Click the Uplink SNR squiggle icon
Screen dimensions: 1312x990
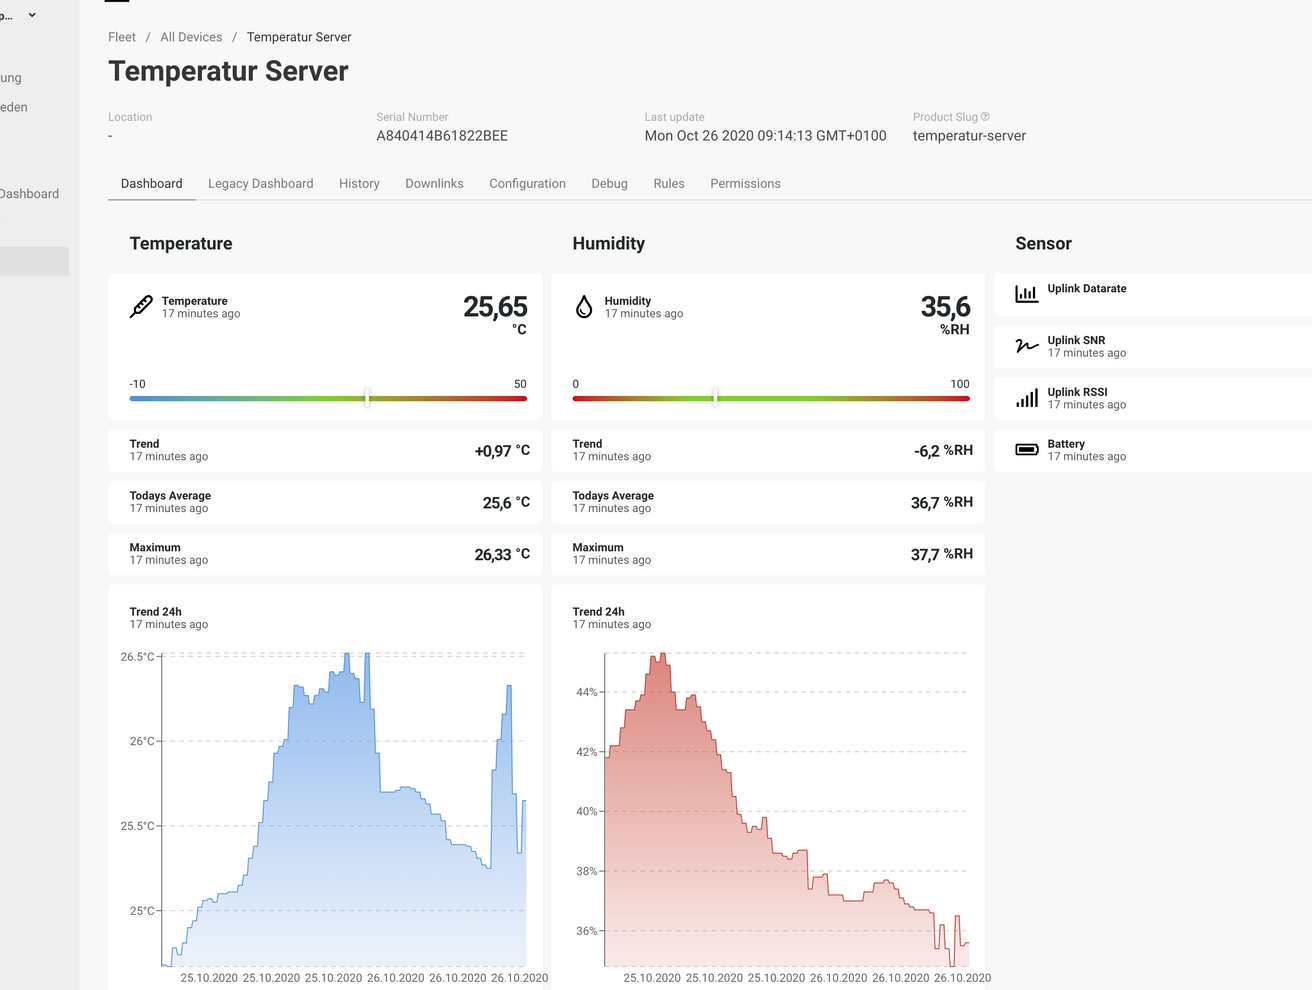[x=1026, y=346]
